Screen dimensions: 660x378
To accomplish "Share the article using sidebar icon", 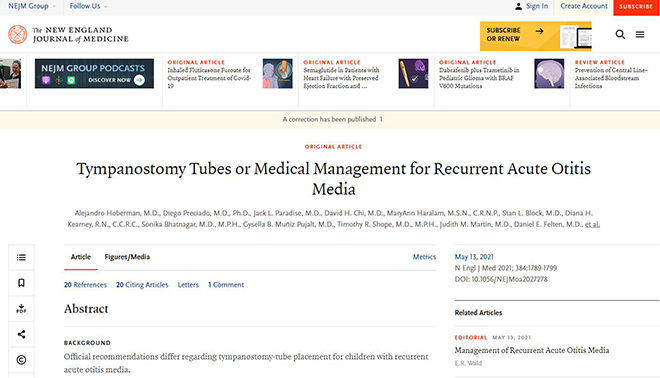I will pyautogui.click(x=21, y=334).
